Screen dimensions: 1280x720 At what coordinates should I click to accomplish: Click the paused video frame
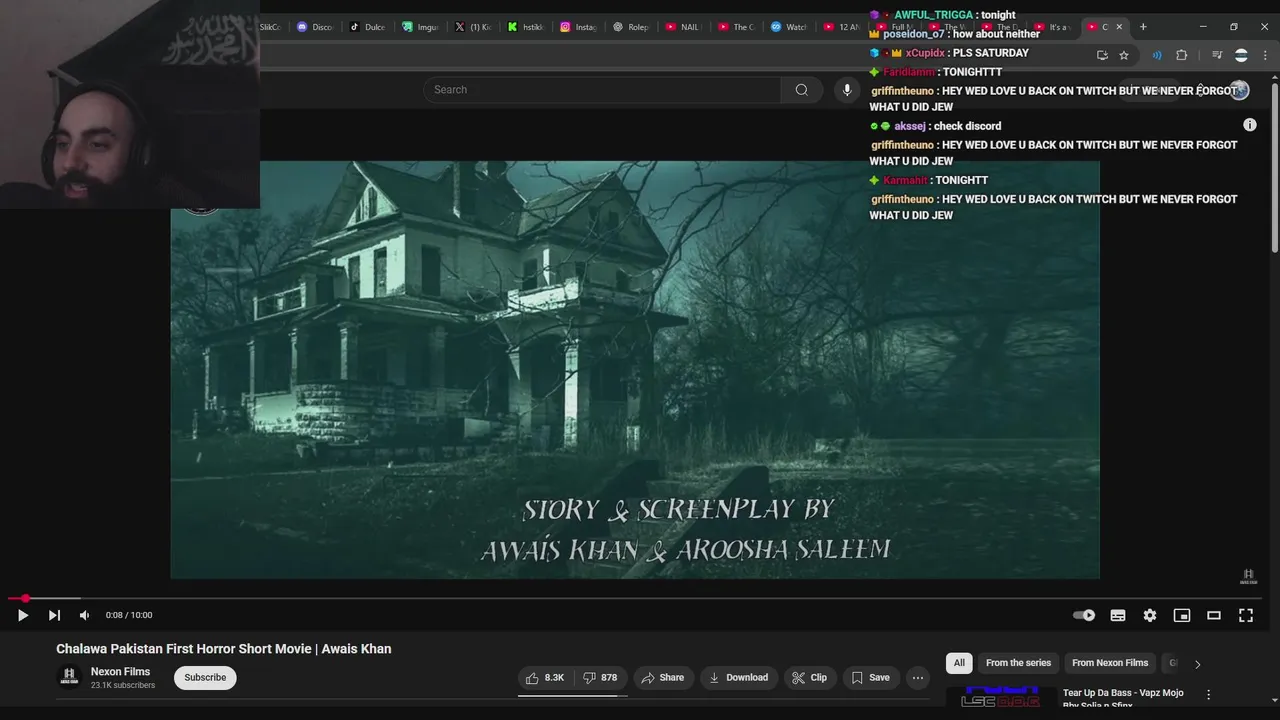634,370
